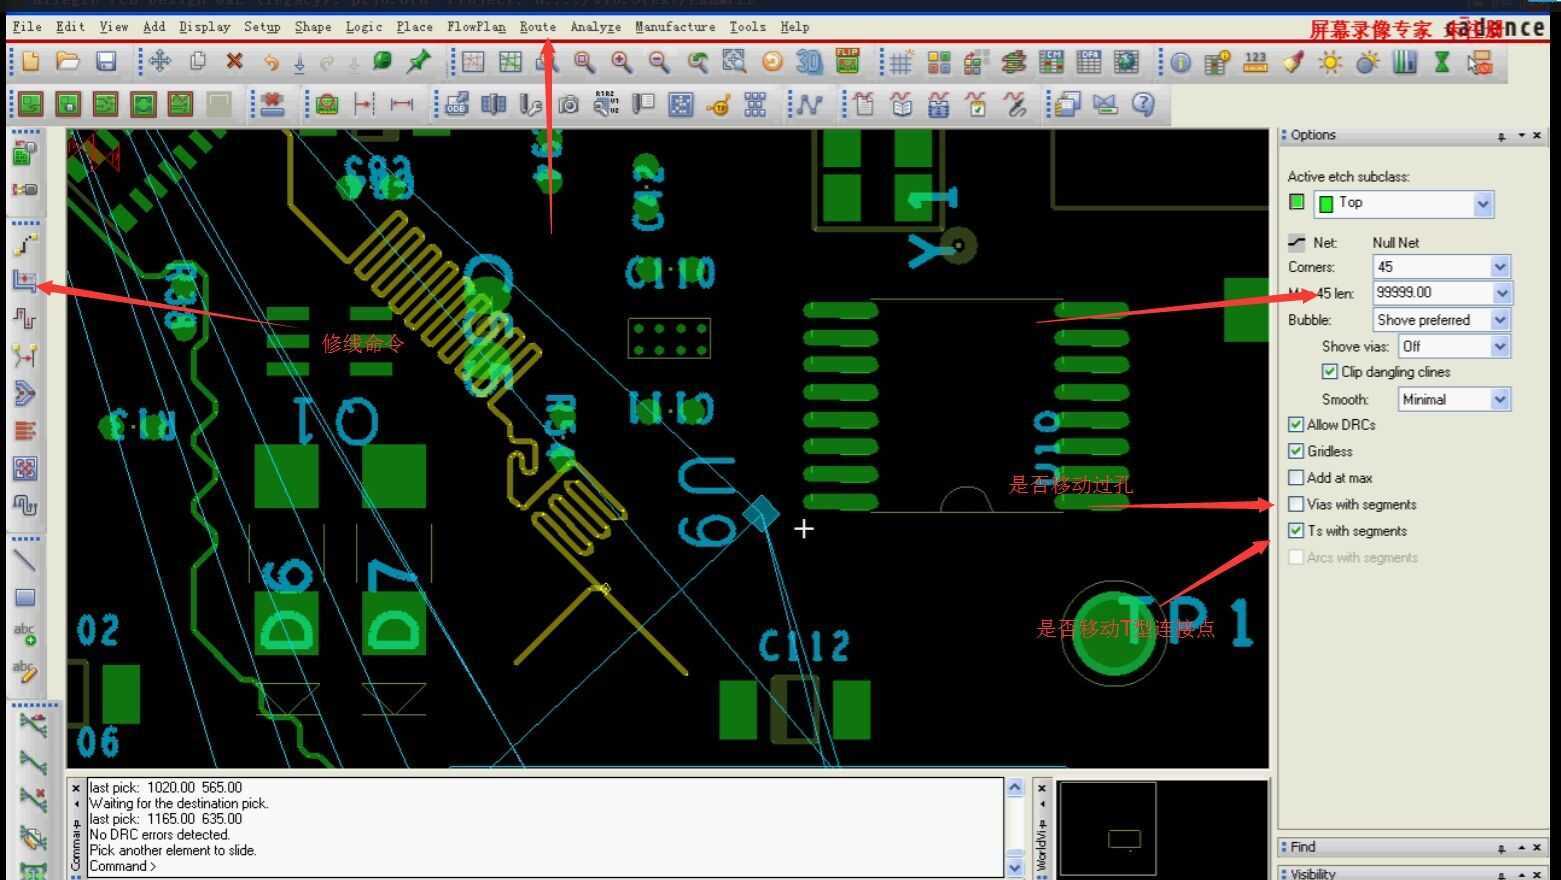1561x880 pixels.
Task: Select the Slide trace tool in the left toolbar
Action: point(25,281)
